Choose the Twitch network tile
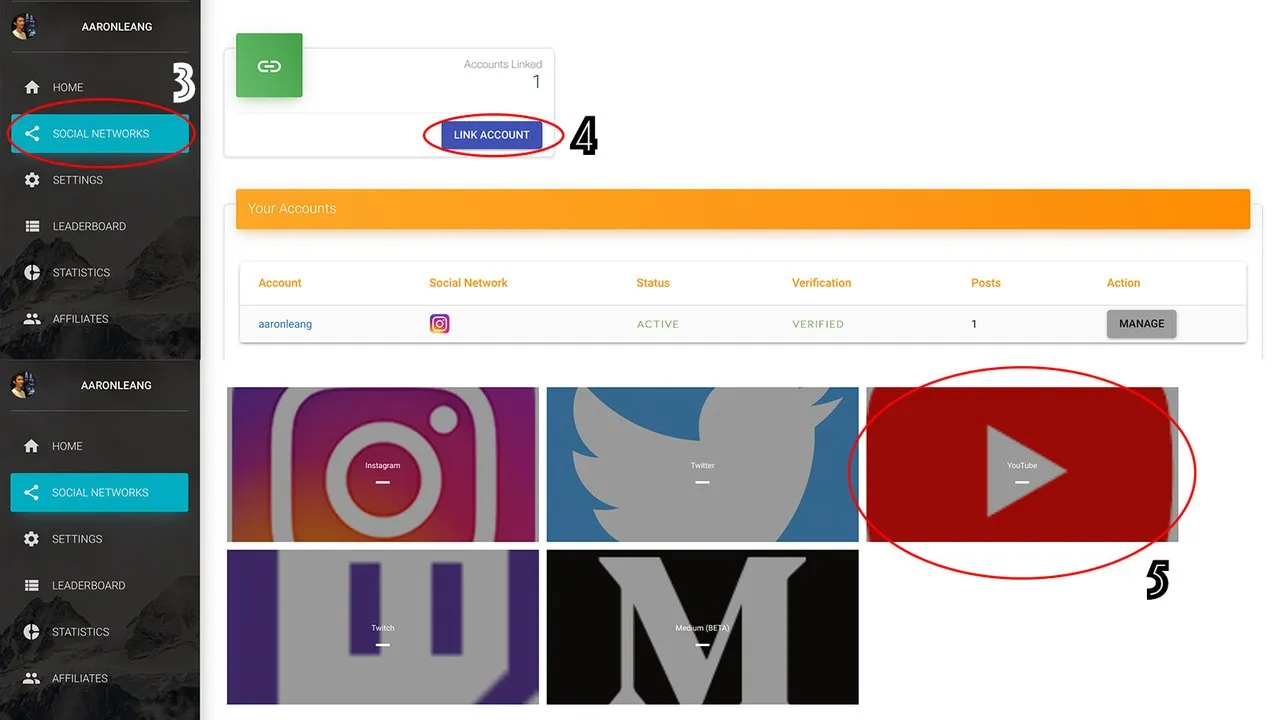 point(382,627)
